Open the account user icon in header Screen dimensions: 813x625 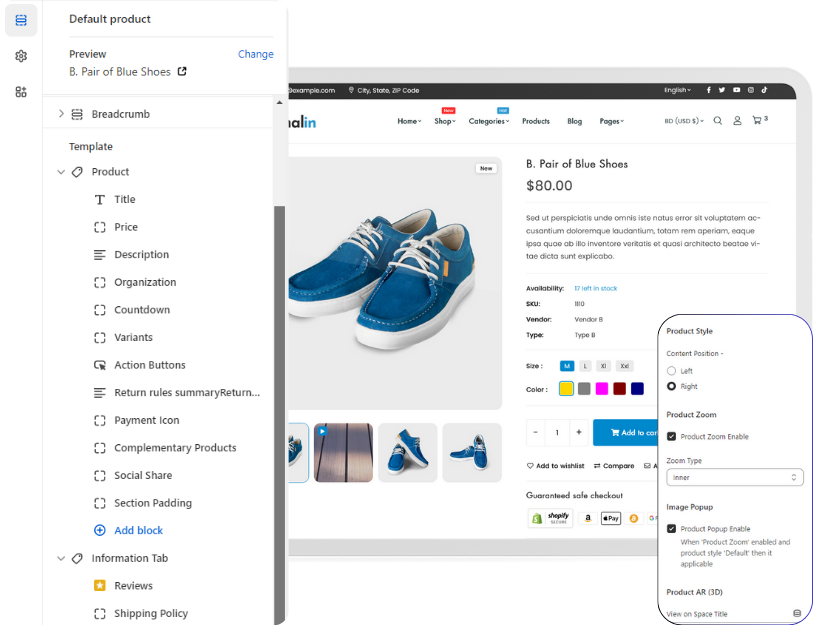pyautogui.click(x=737, y=121)
